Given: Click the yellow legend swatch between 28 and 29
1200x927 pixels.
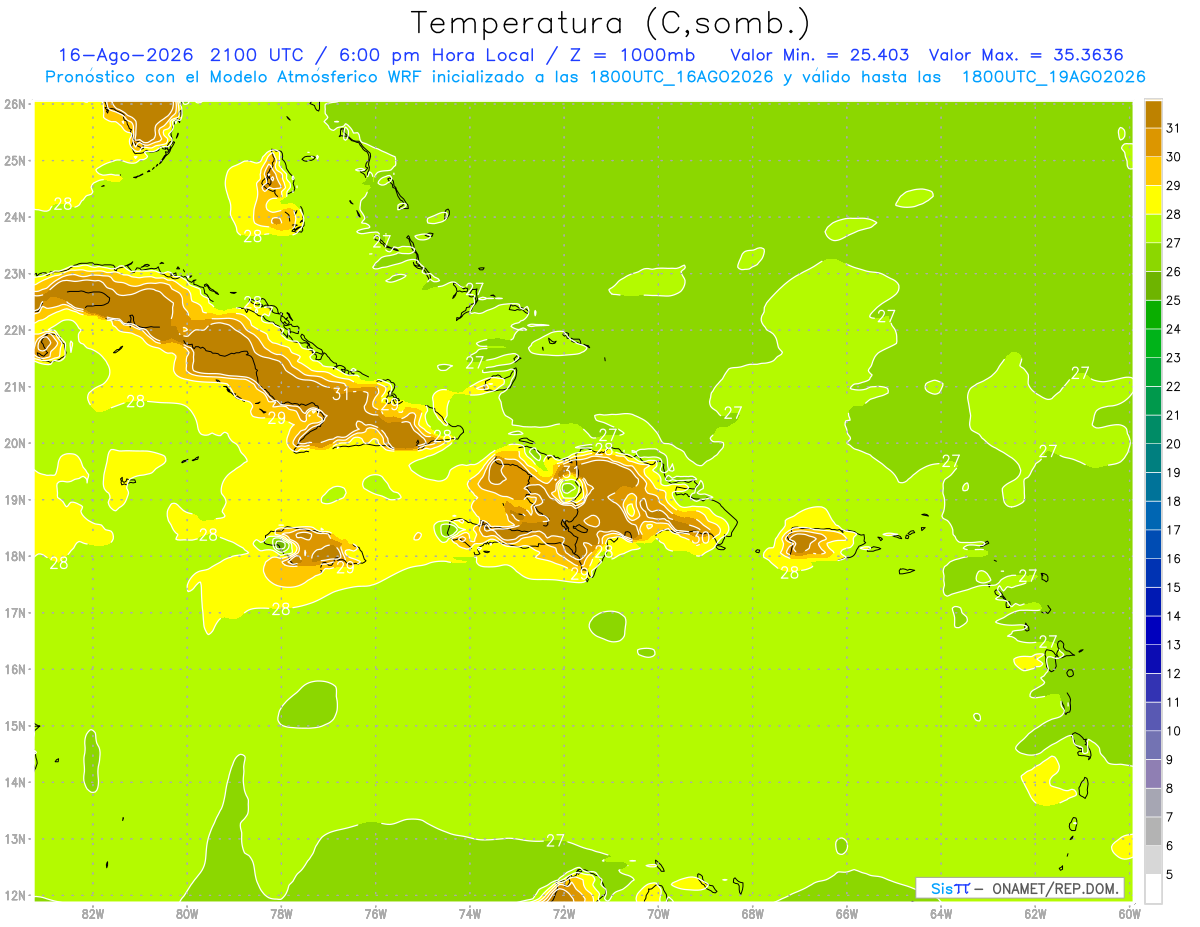Looking at the screenshot, I should (x=1153, y=201).
